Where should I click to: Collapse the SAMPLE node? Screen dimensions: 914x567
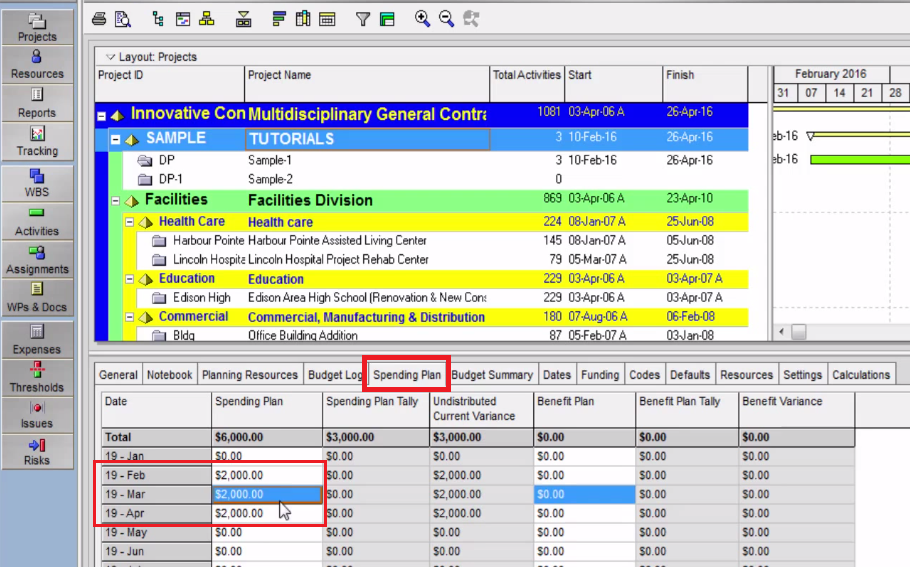point(115,140)
